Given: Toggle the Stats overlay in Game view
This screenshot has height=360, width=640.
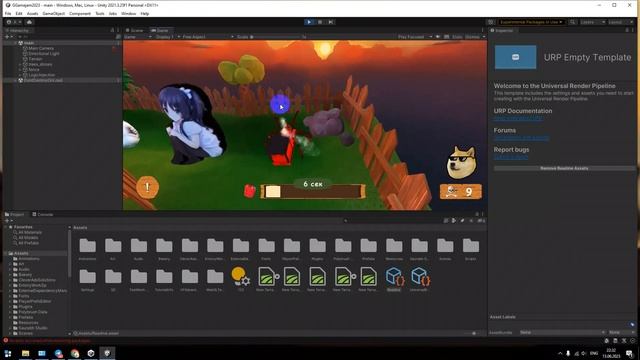Looking at the screenshot, I should click(457, 37).
